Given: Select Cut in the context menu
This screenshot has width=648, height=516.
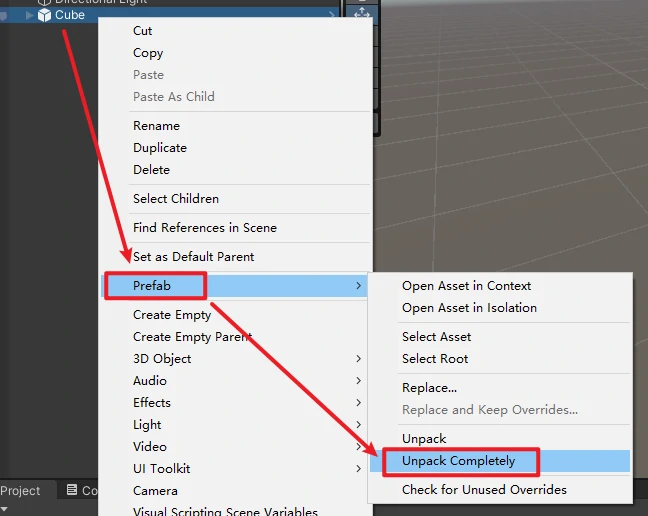Looking at the screenshot, I should (143, 31).
